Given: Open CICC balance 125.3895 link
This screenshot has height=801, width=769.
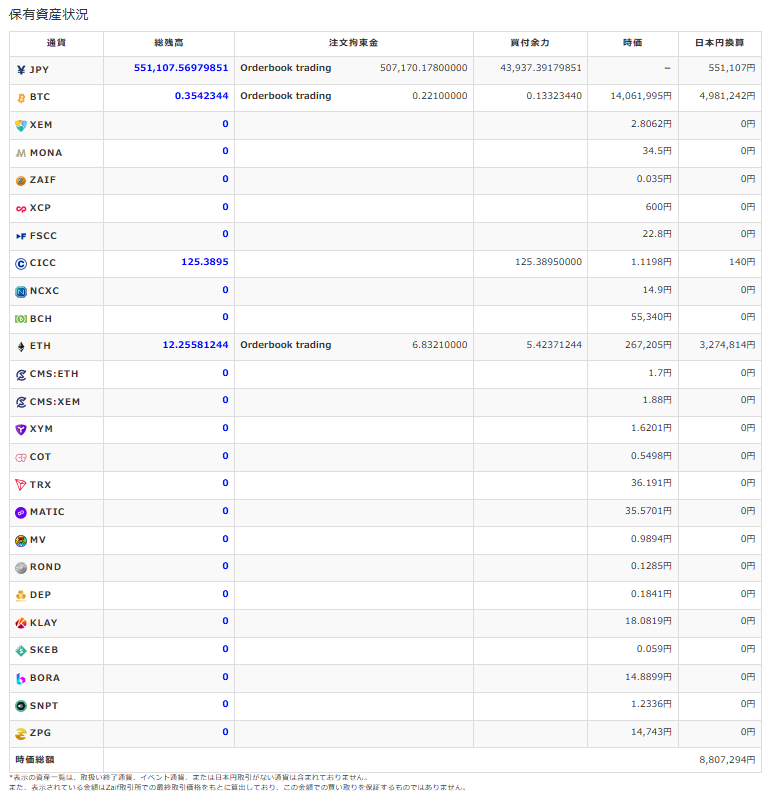Looking at the screenshot, I should click(x=205, y=262).
